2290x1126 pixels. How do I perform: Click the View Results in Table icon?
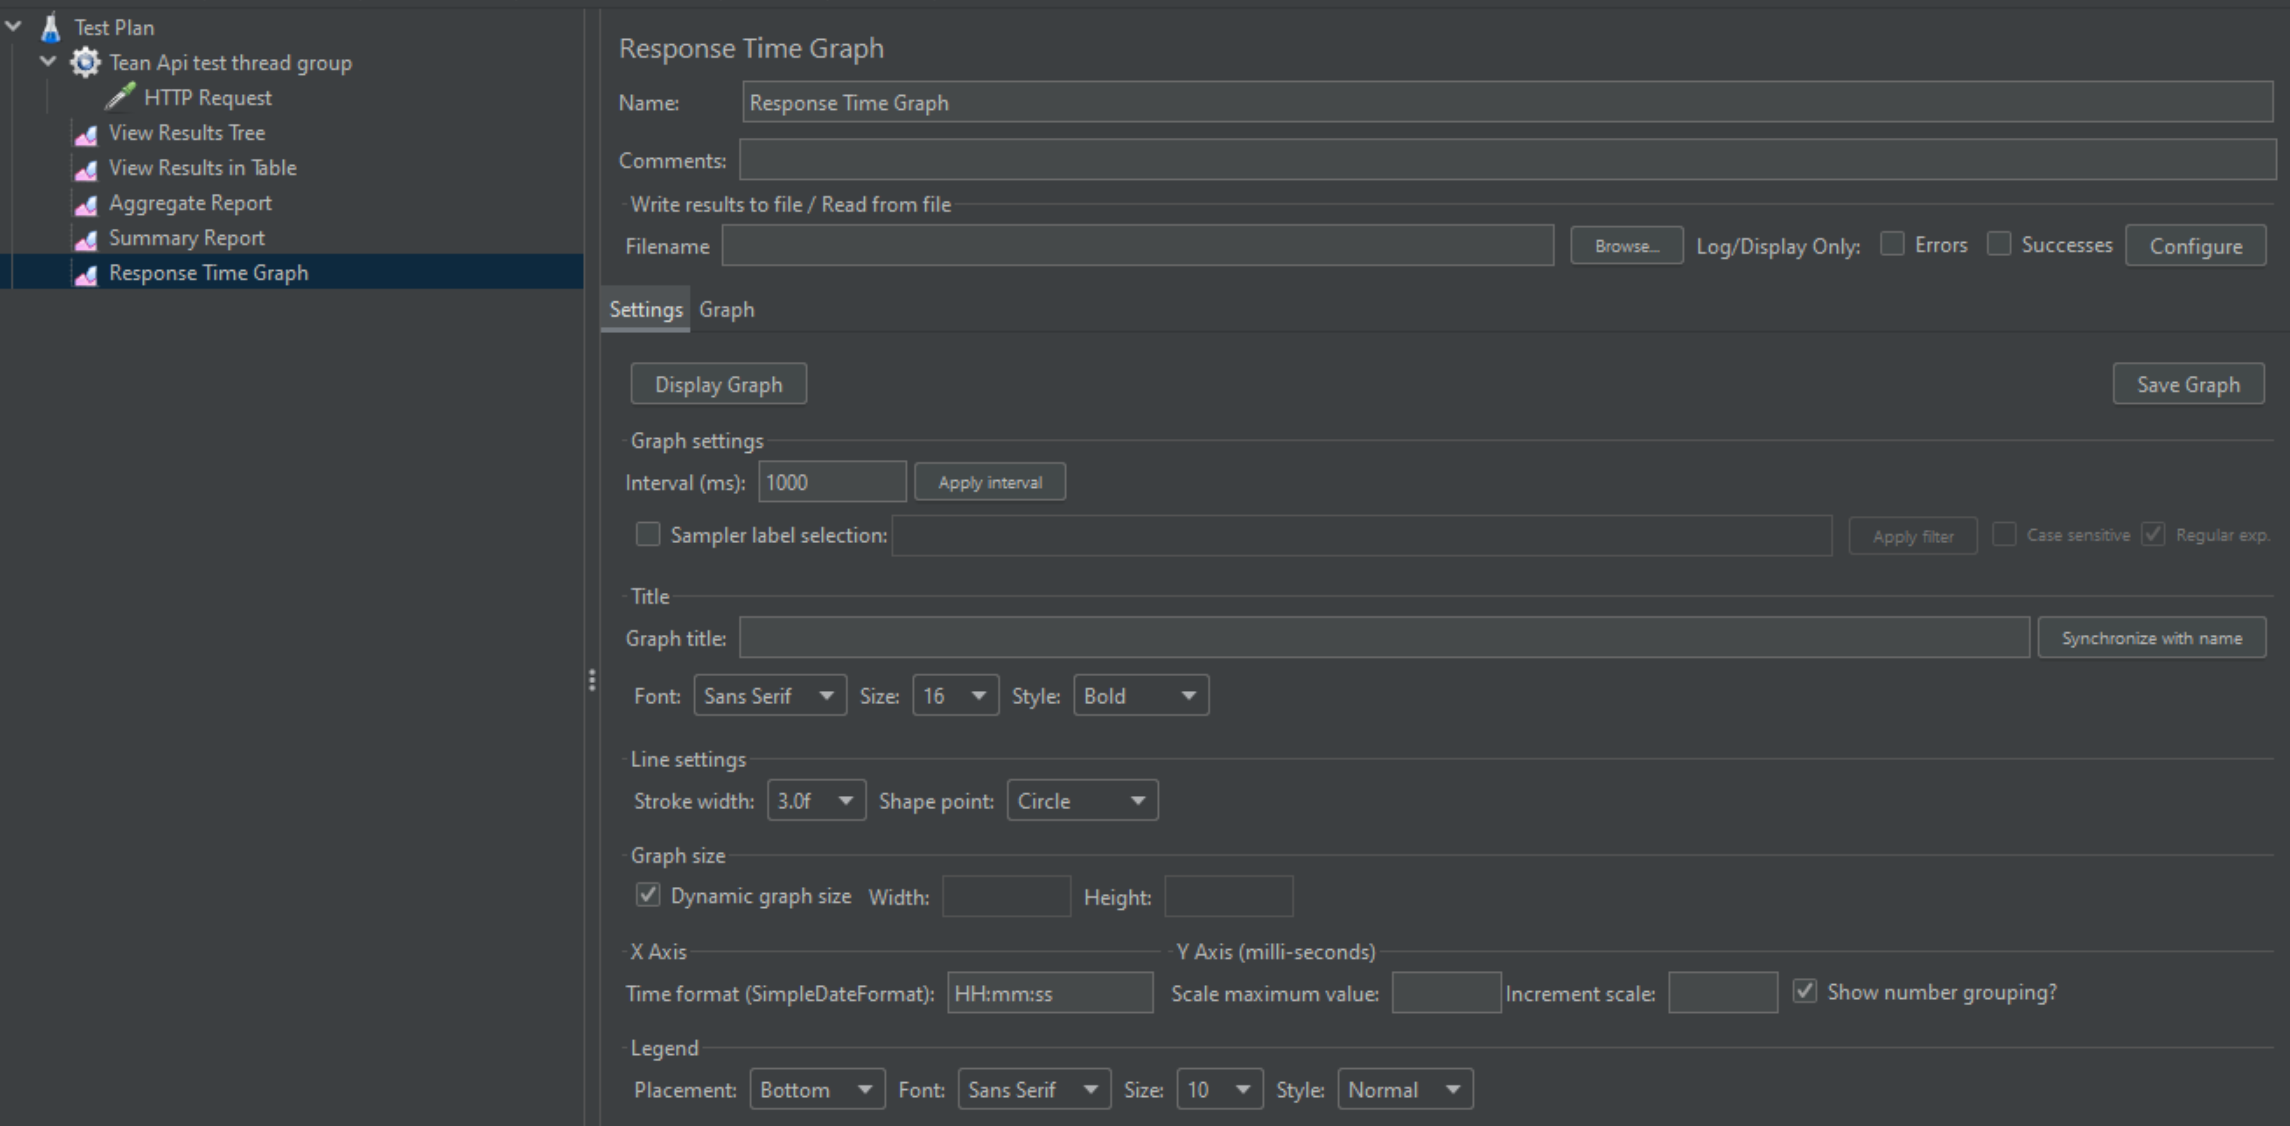(87, 168)
